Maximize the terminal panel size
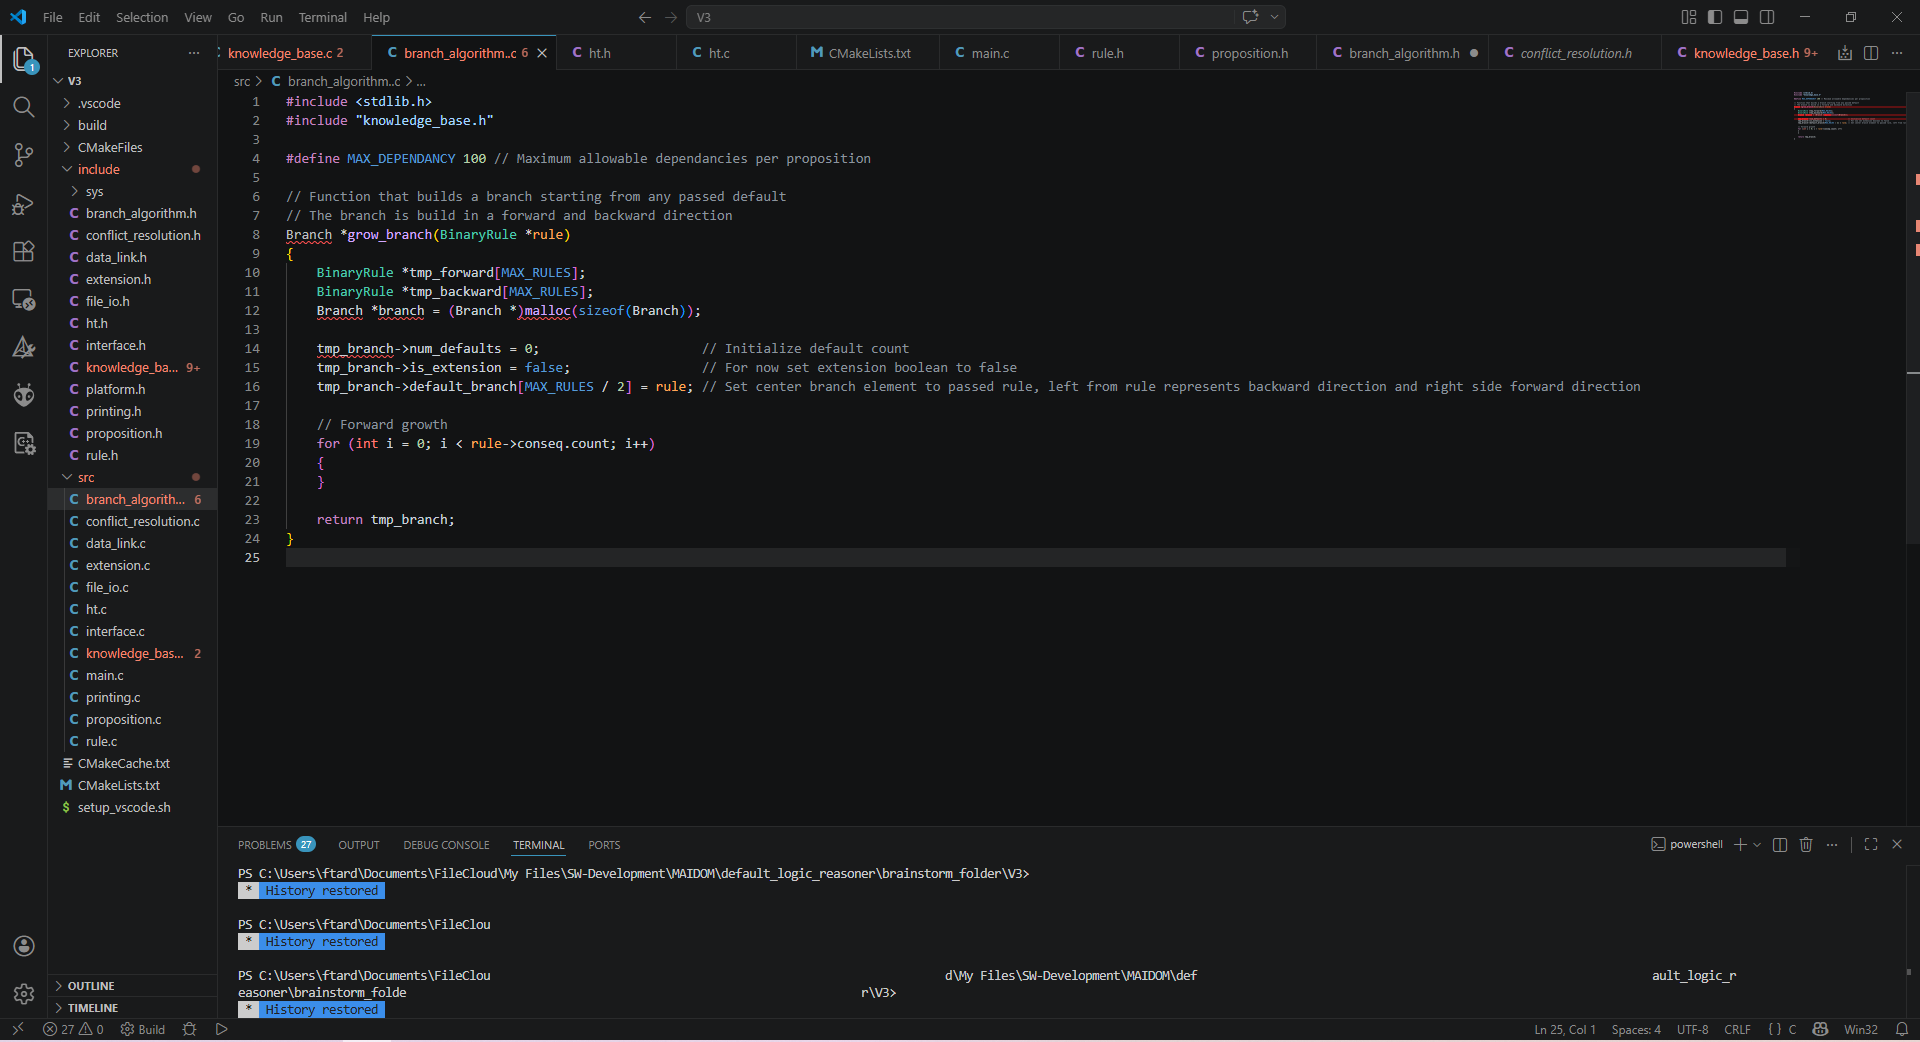Image resolution: width=1920 pixels, height=1042 pixels. pos(1871,845)
